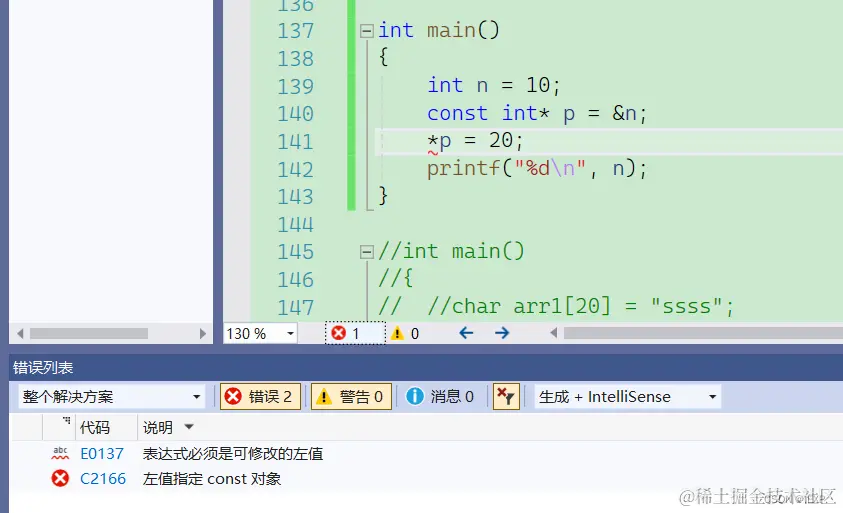Sort by the 代码 column header
This screenshot has height=513, width=843.
tap(95, 428)
